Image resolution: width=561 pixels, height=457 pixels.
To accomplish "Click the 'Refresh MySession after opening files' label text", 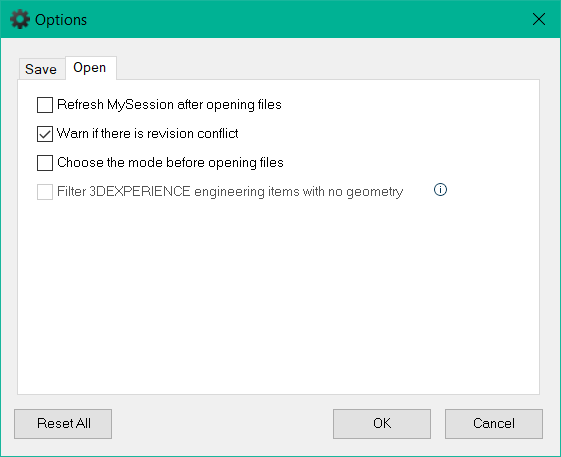I will click(x=169, y=104).
